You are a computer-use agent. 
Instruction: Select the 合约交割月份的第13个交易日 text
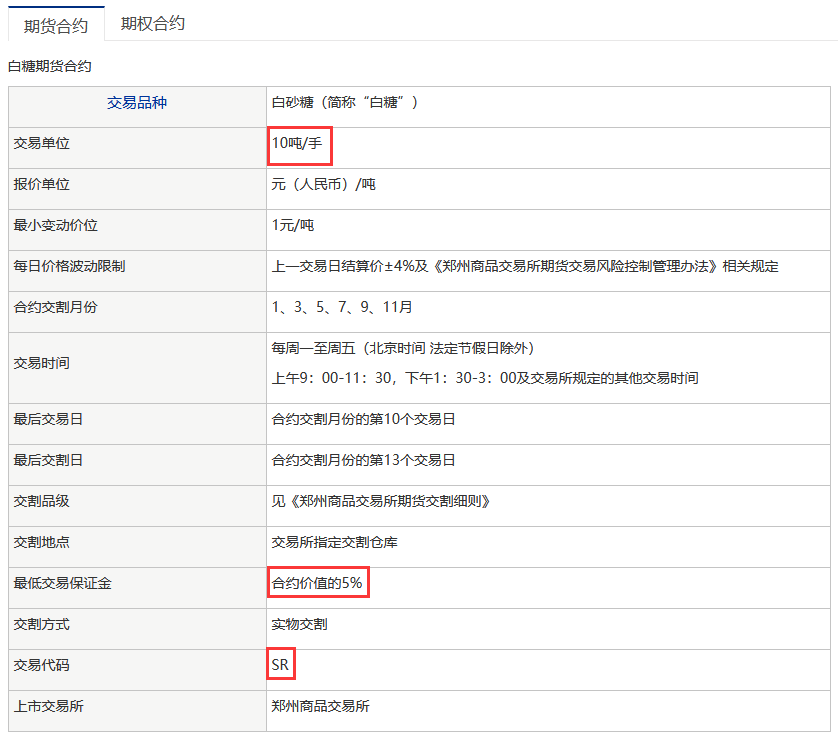tap(363, 460)
